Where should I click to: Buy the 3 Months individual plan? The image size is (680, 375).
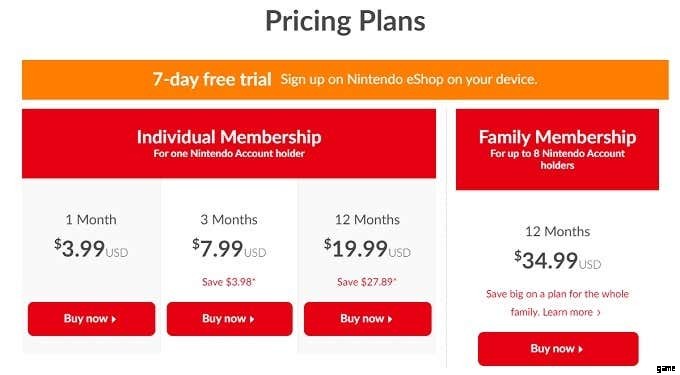[x=229, y=319]
